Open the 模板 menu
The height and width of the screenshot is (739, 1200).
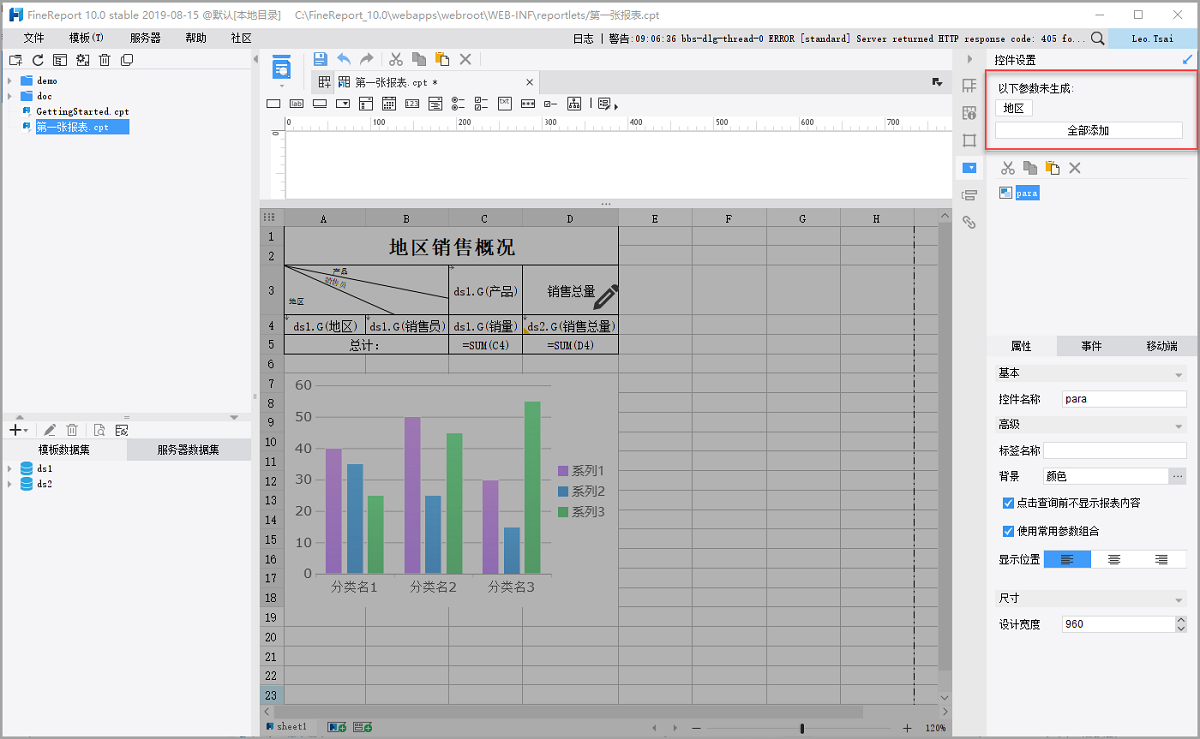86,38
